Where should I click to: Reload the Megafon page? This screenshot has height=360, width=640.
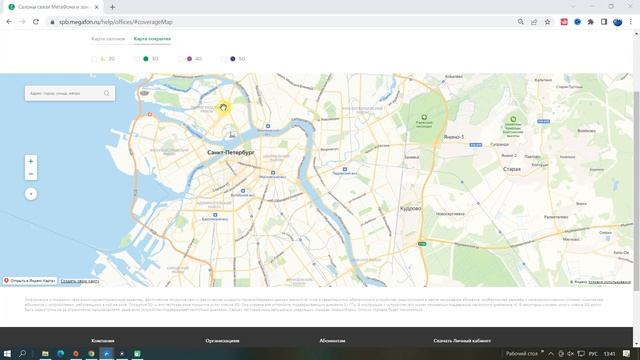pos(36,22)
